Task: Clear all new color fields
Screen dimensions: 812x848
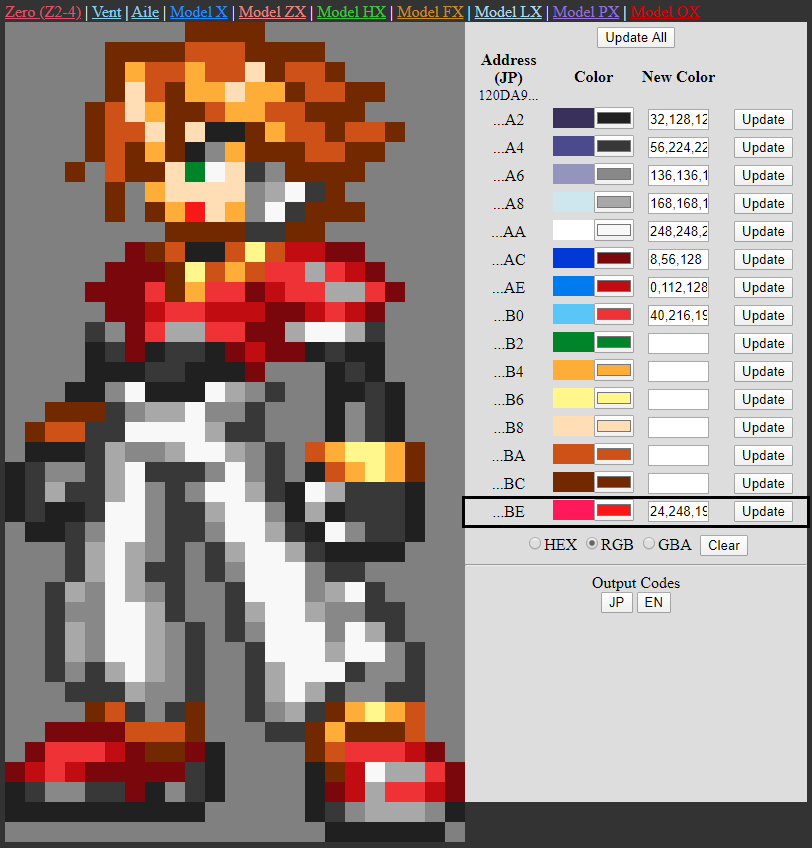Action: (x=723, y=545)
